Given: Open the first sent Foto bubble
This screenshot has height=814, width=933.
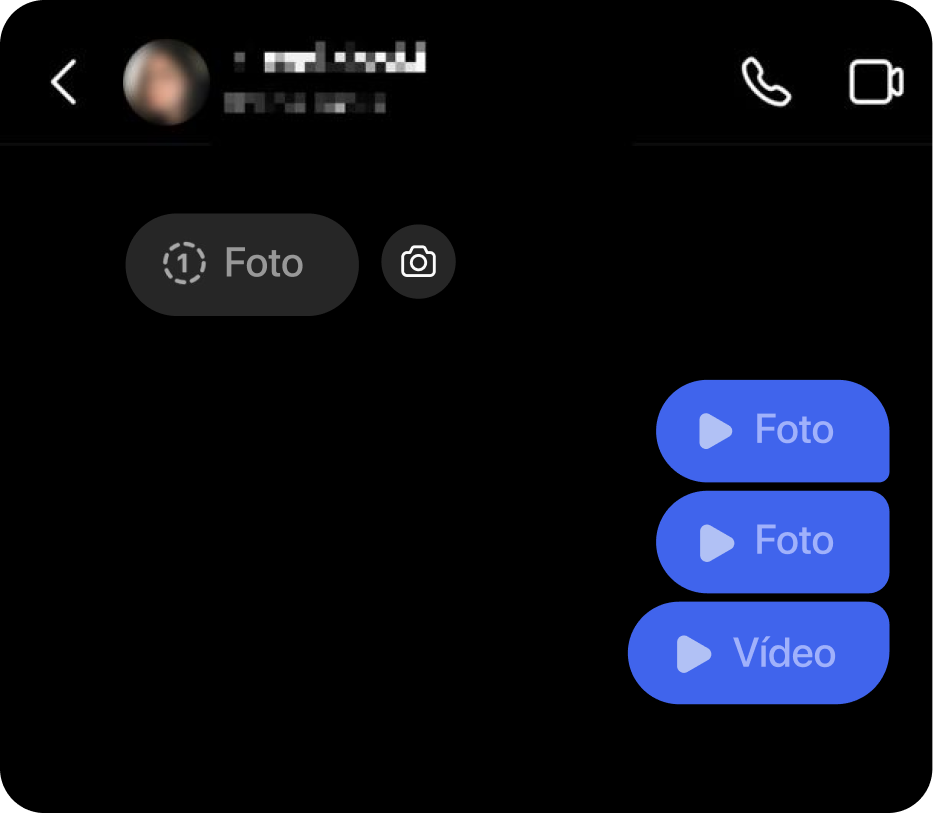Looking at the screenshot, I should [772, 431].
